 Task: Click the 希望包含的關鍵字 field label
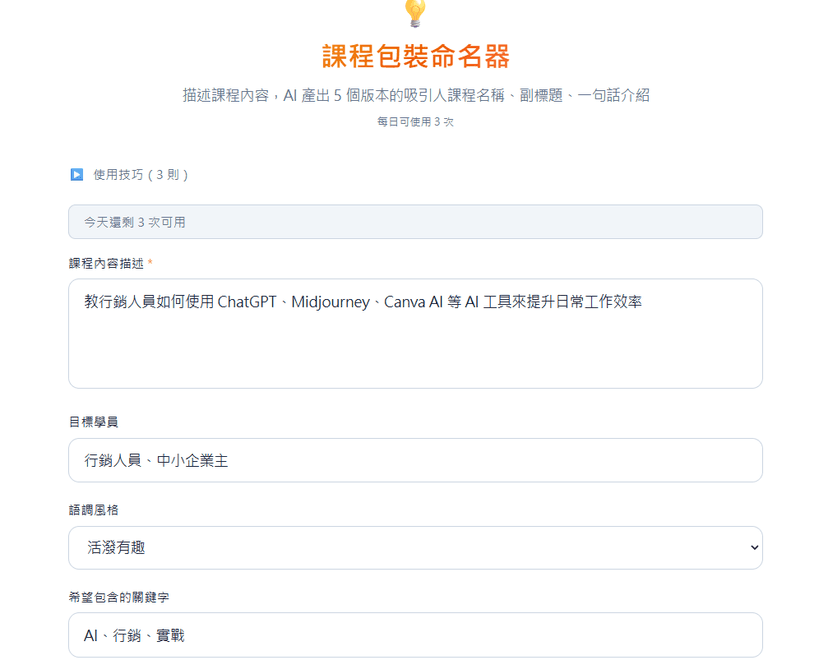click(119, 597)
